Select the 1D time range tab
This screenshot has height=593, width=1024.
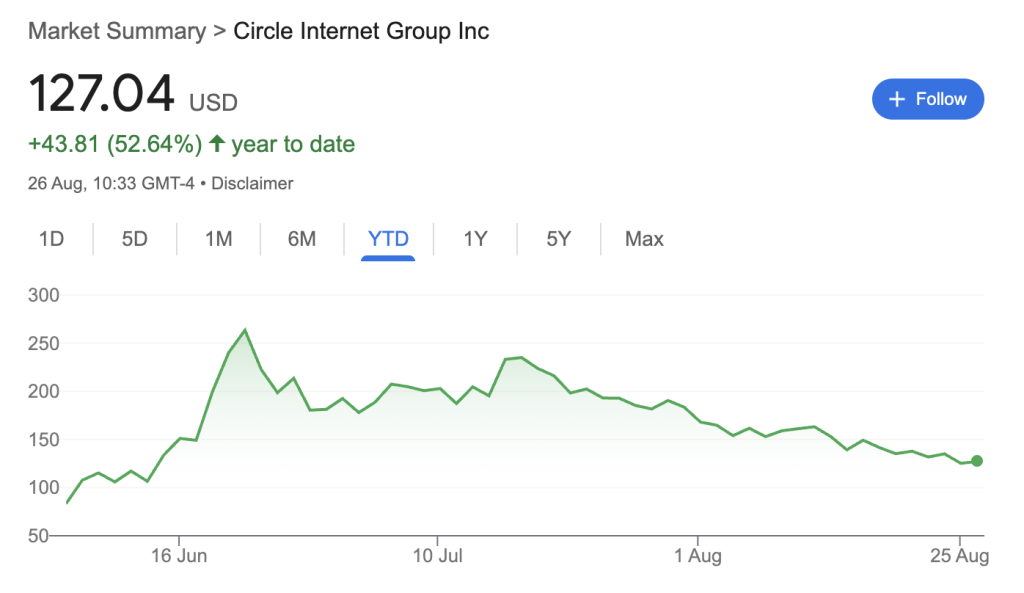[x=52, y=239]
